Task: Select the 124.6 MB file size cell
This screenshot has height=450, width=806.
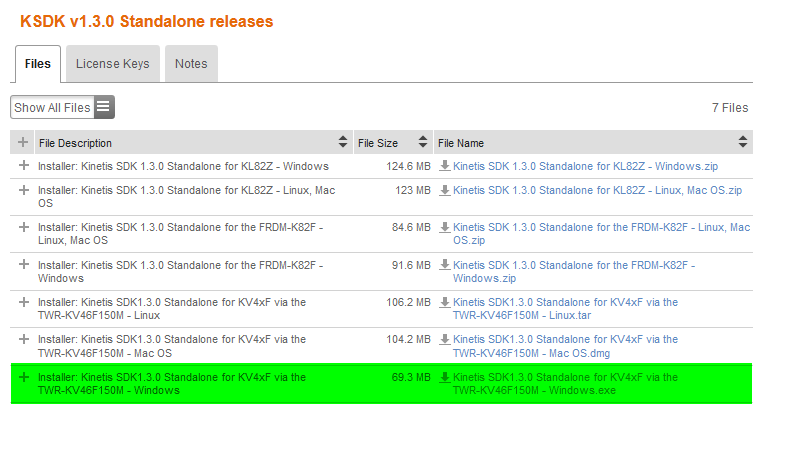Action: tap(408, 166)
